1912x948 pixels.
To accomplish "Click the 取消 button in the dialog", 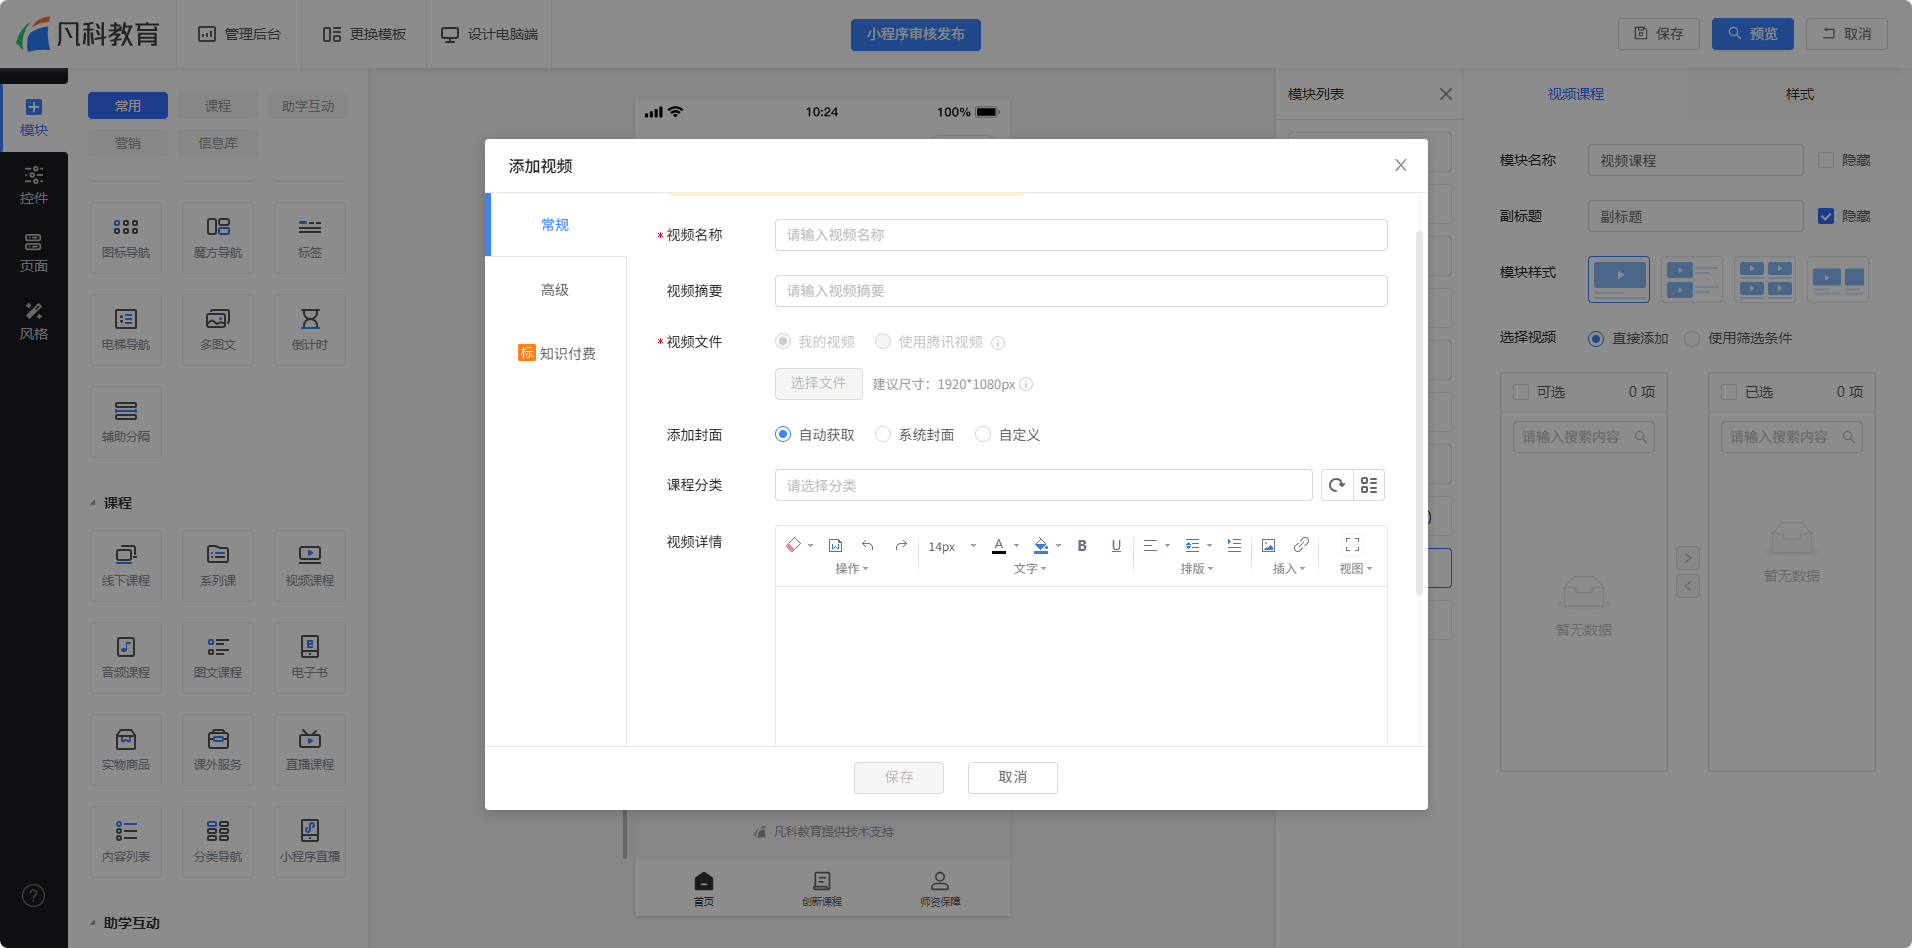I will 1012,777.
